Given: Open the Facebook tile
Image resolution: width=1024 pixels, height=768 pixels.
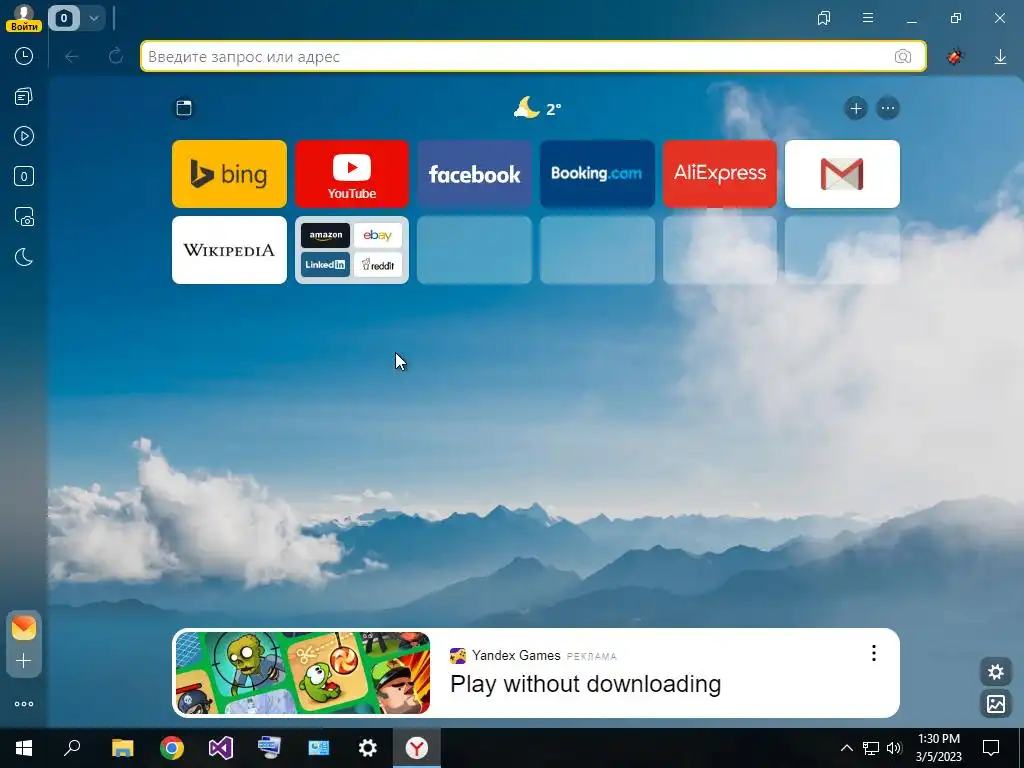Looking at the screenshot, I should click(475, 174).
